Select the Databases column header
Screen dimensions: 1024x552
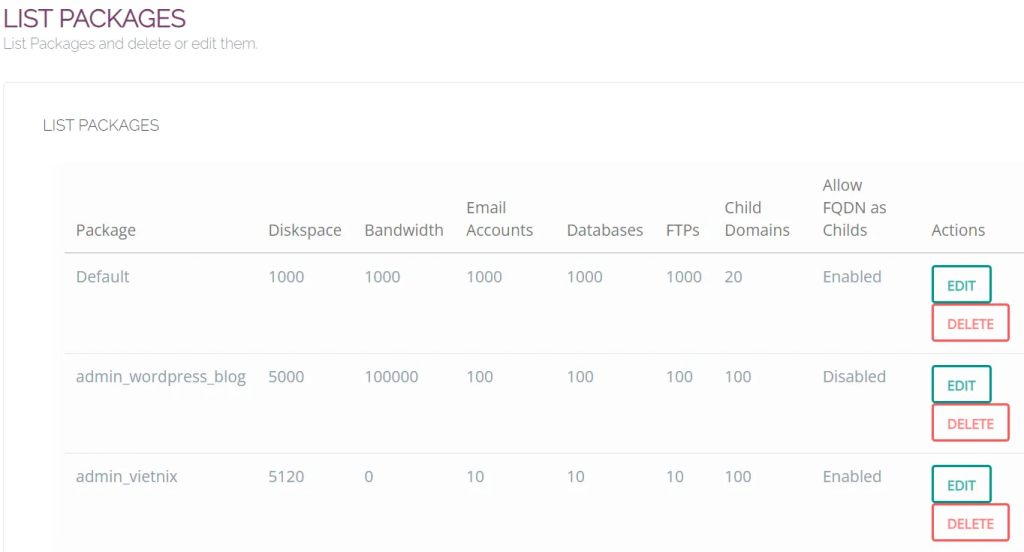pyautogui.click(x=605, y=230)
